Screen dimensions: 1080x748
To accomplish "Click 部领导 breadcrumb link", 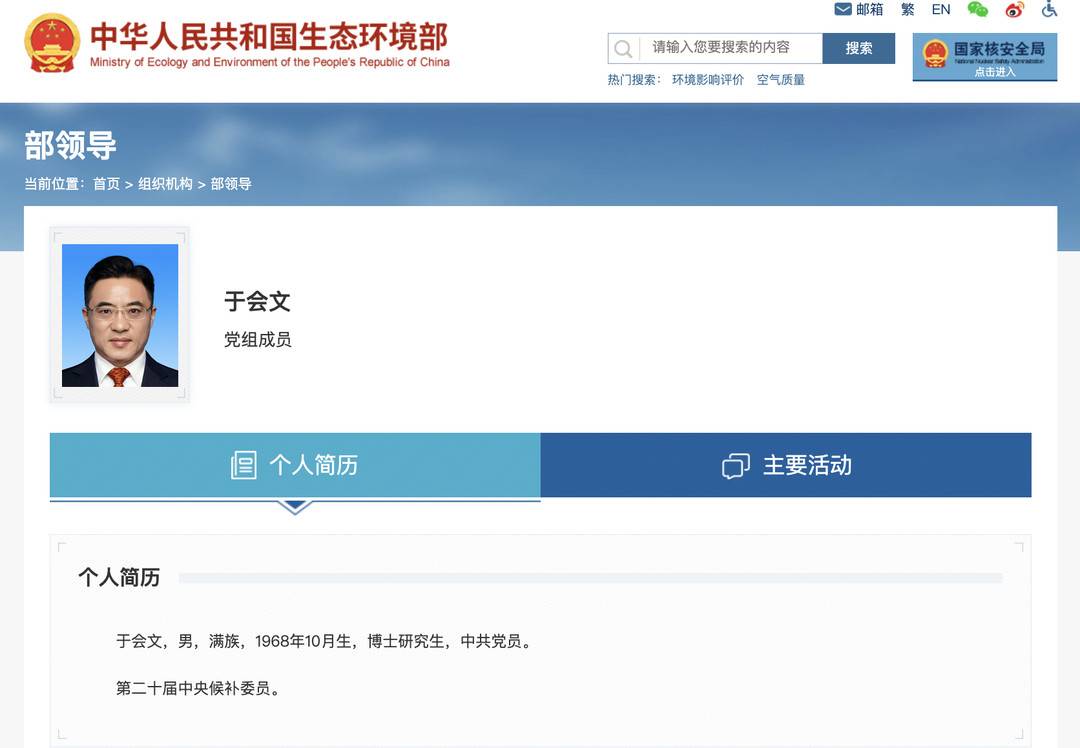I will (231, 184).
